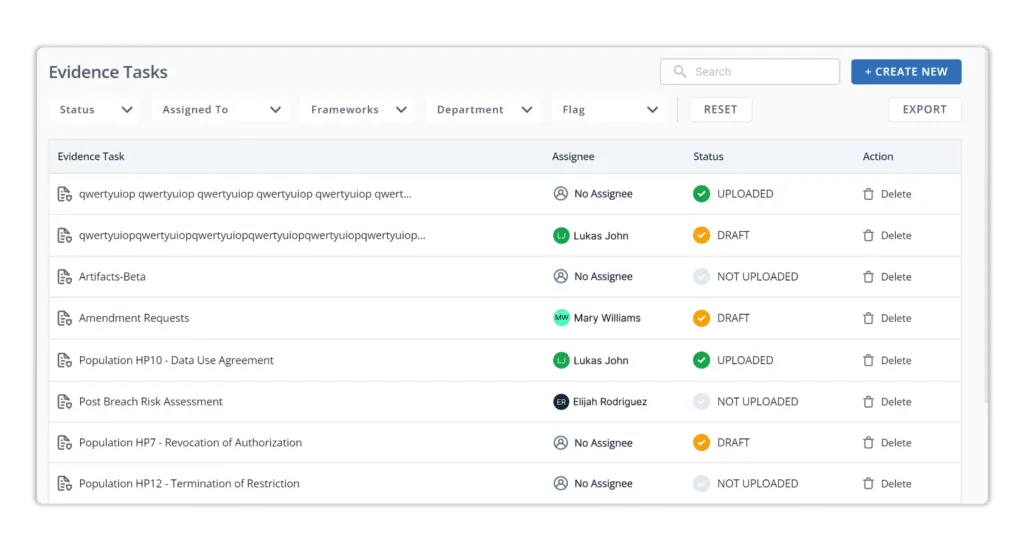This screenshot has width=1024, height=551.
Task: Click the document icon beside Post Breach Risk Assessment
Action: 65,401
